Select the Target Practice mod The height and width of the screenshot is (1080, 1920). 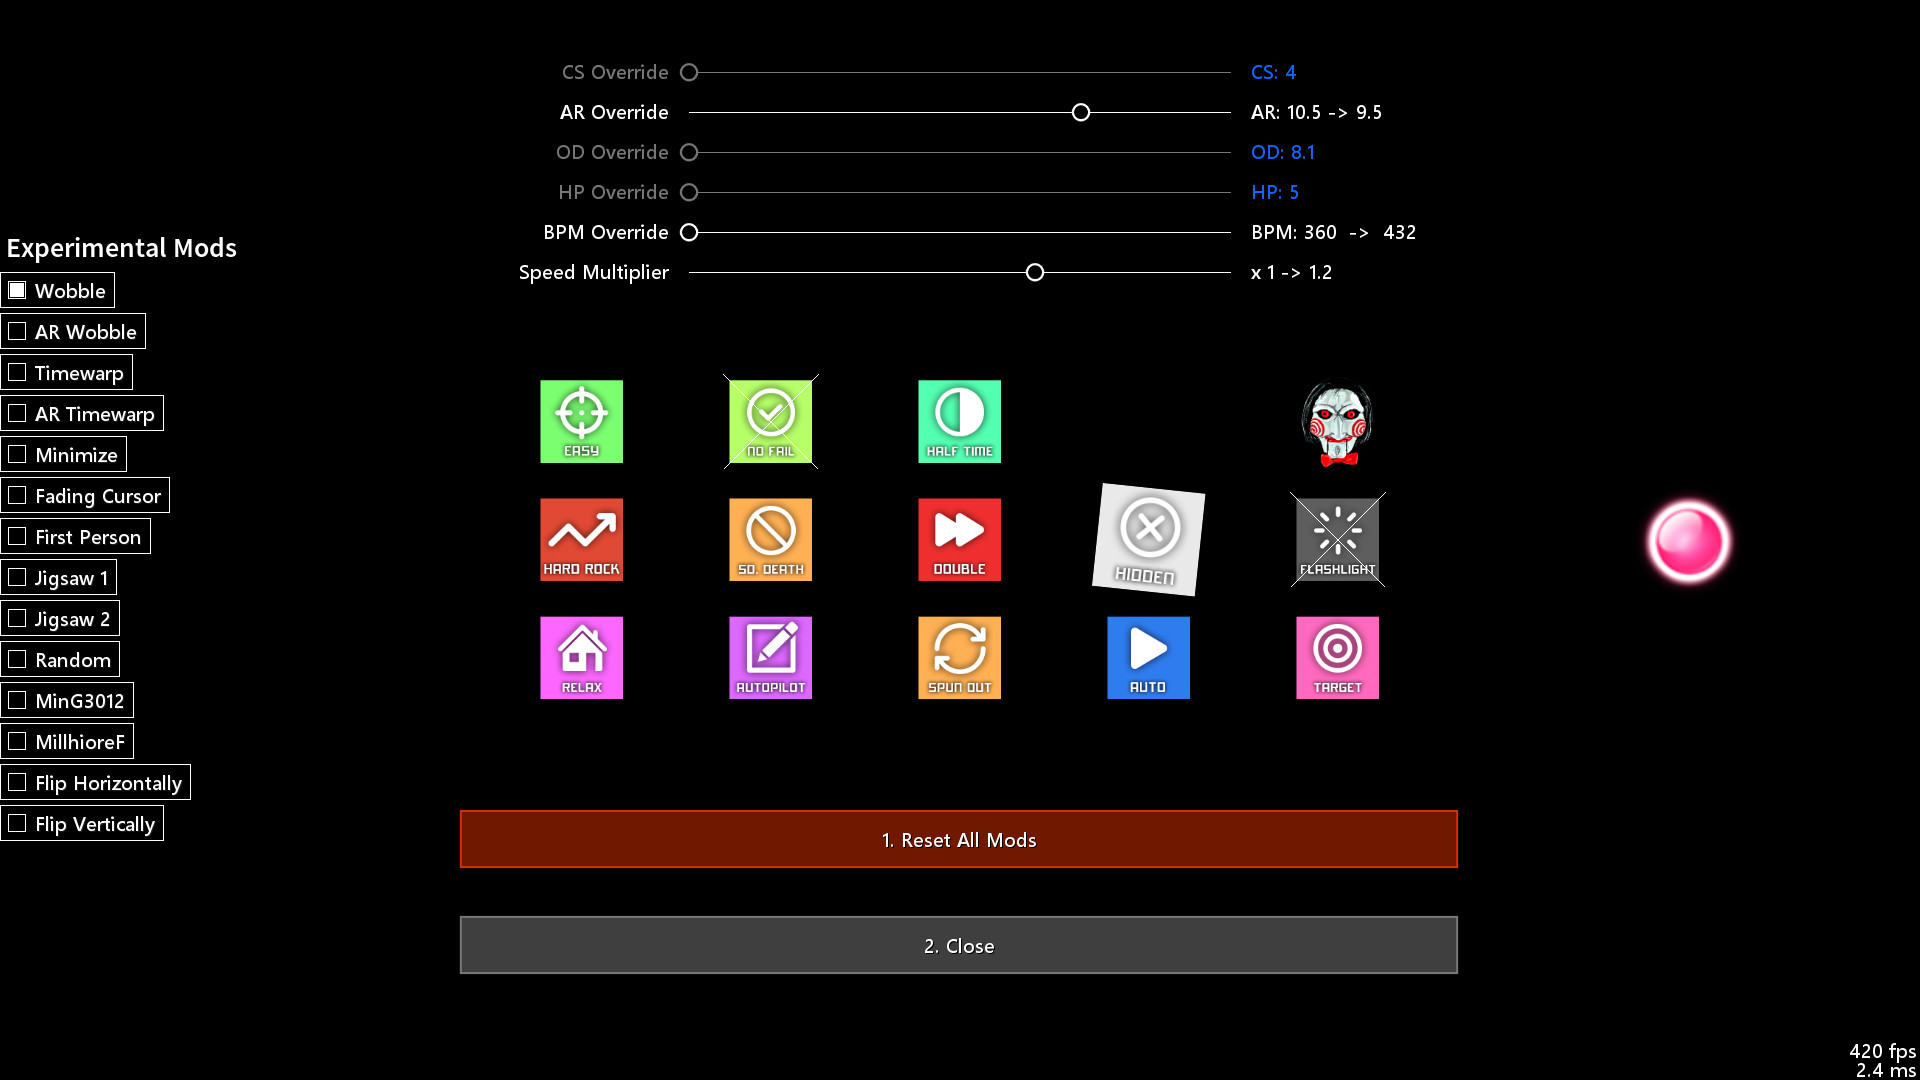tap(1337, 657)
